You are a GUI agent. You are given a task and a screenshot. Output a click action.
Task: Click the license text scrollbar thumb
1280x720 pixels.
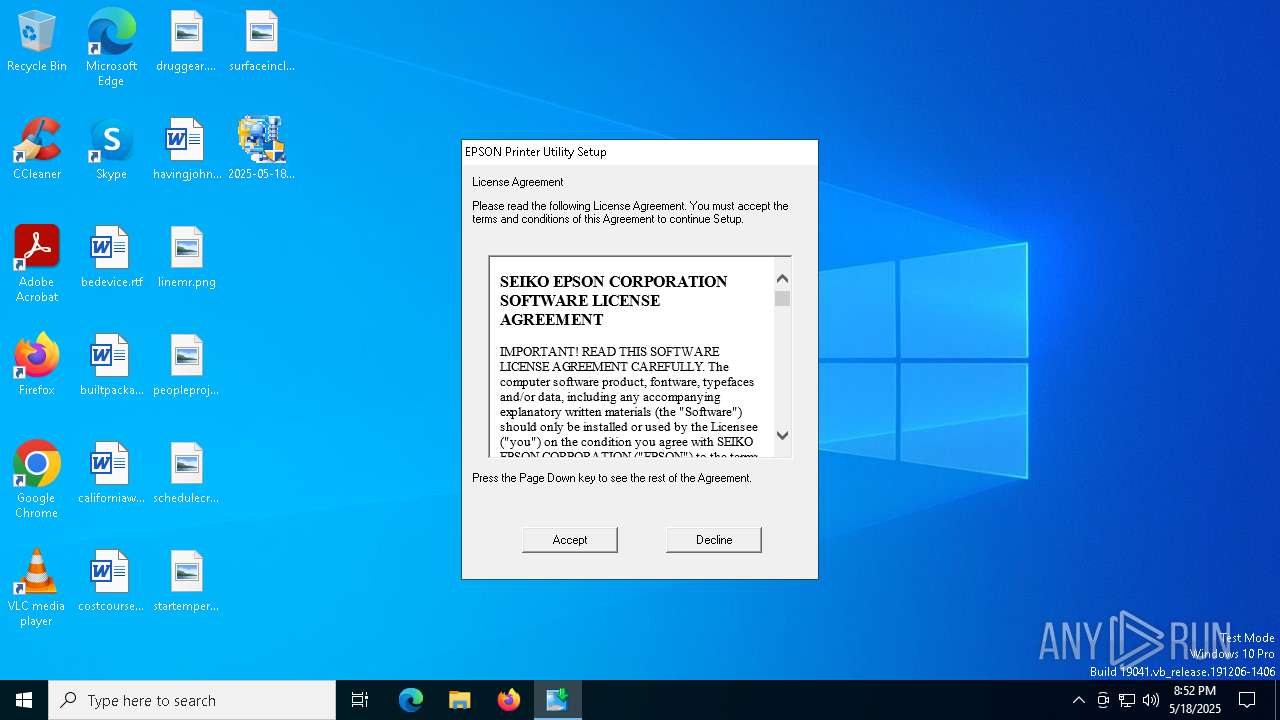[x=782, y=298]
